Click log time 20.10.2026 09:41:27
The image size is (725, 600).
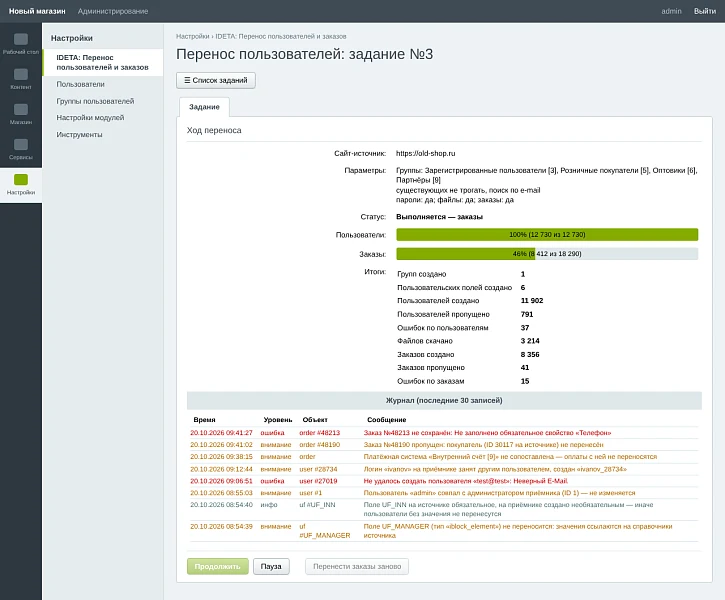tap(221, 433)
